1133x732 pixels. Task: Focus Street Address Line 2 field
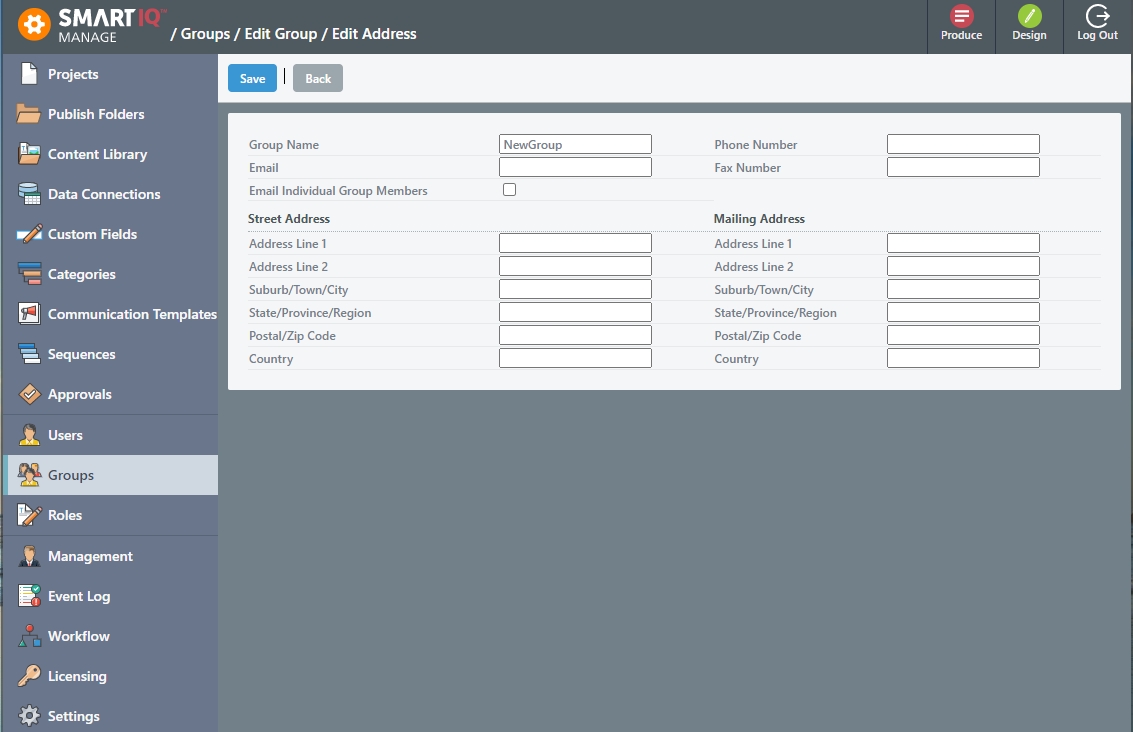(575, 266)
